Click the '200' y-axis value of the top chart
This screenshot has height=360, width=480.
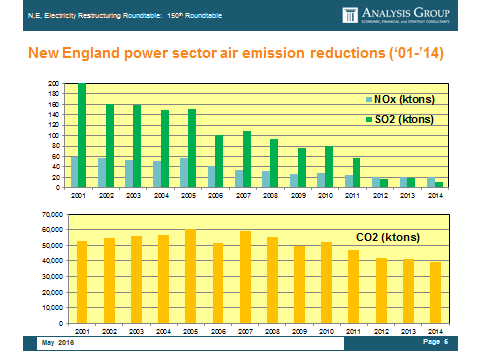(x=54, y=84)
